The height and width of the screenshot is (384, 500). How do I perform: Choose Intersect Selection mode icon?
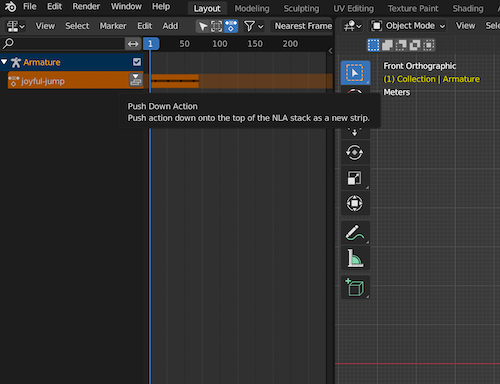click(x=428, y=45)
